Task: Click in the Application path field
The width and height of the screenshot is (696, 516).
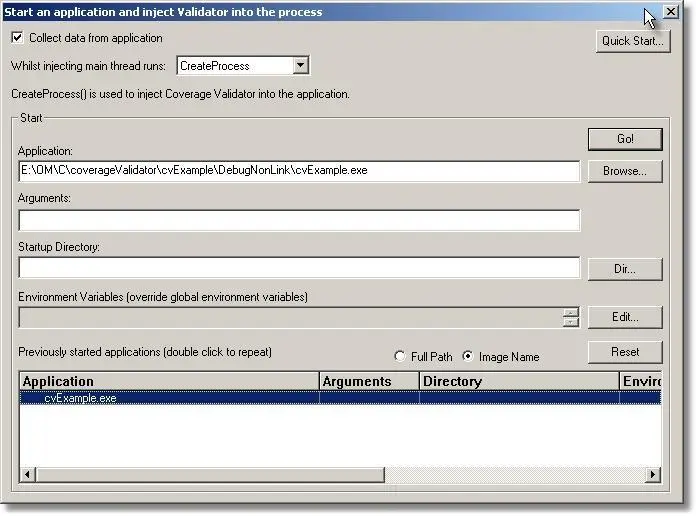Action: coord(299,171)
